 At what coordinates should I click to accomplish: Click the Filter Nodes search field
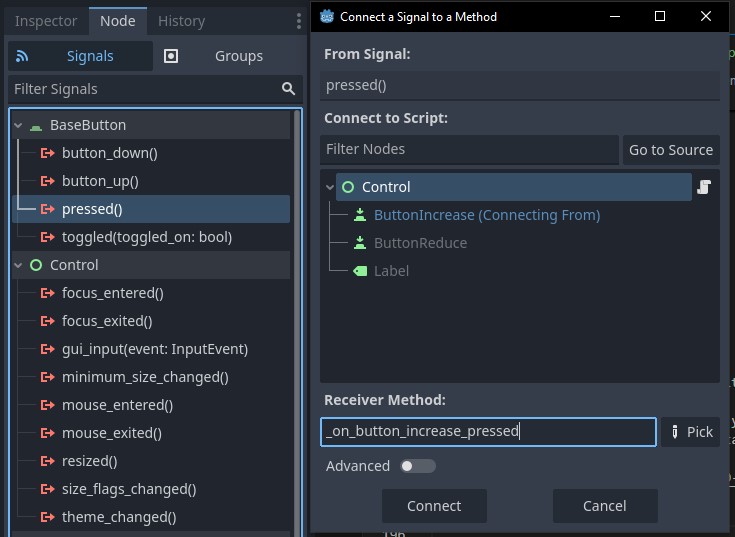468,150
